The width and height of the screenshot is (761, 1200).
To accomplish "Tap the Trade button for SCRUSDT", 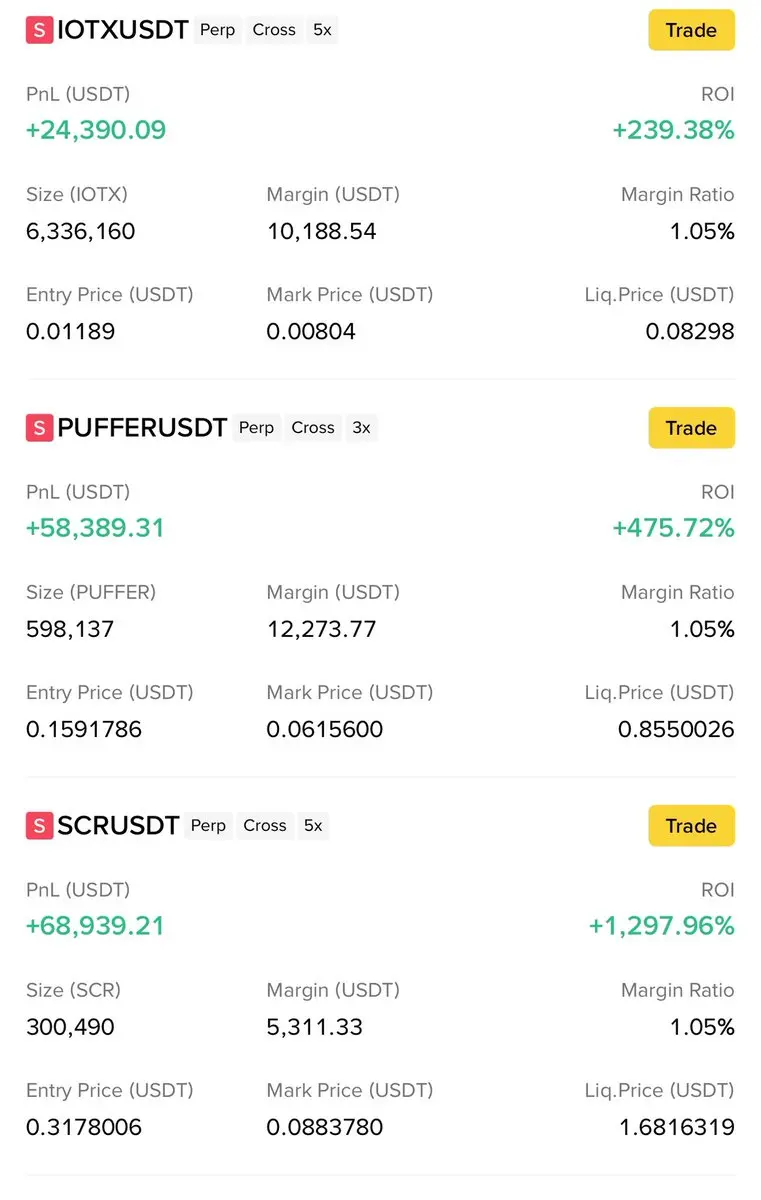I will coord(691,826).
